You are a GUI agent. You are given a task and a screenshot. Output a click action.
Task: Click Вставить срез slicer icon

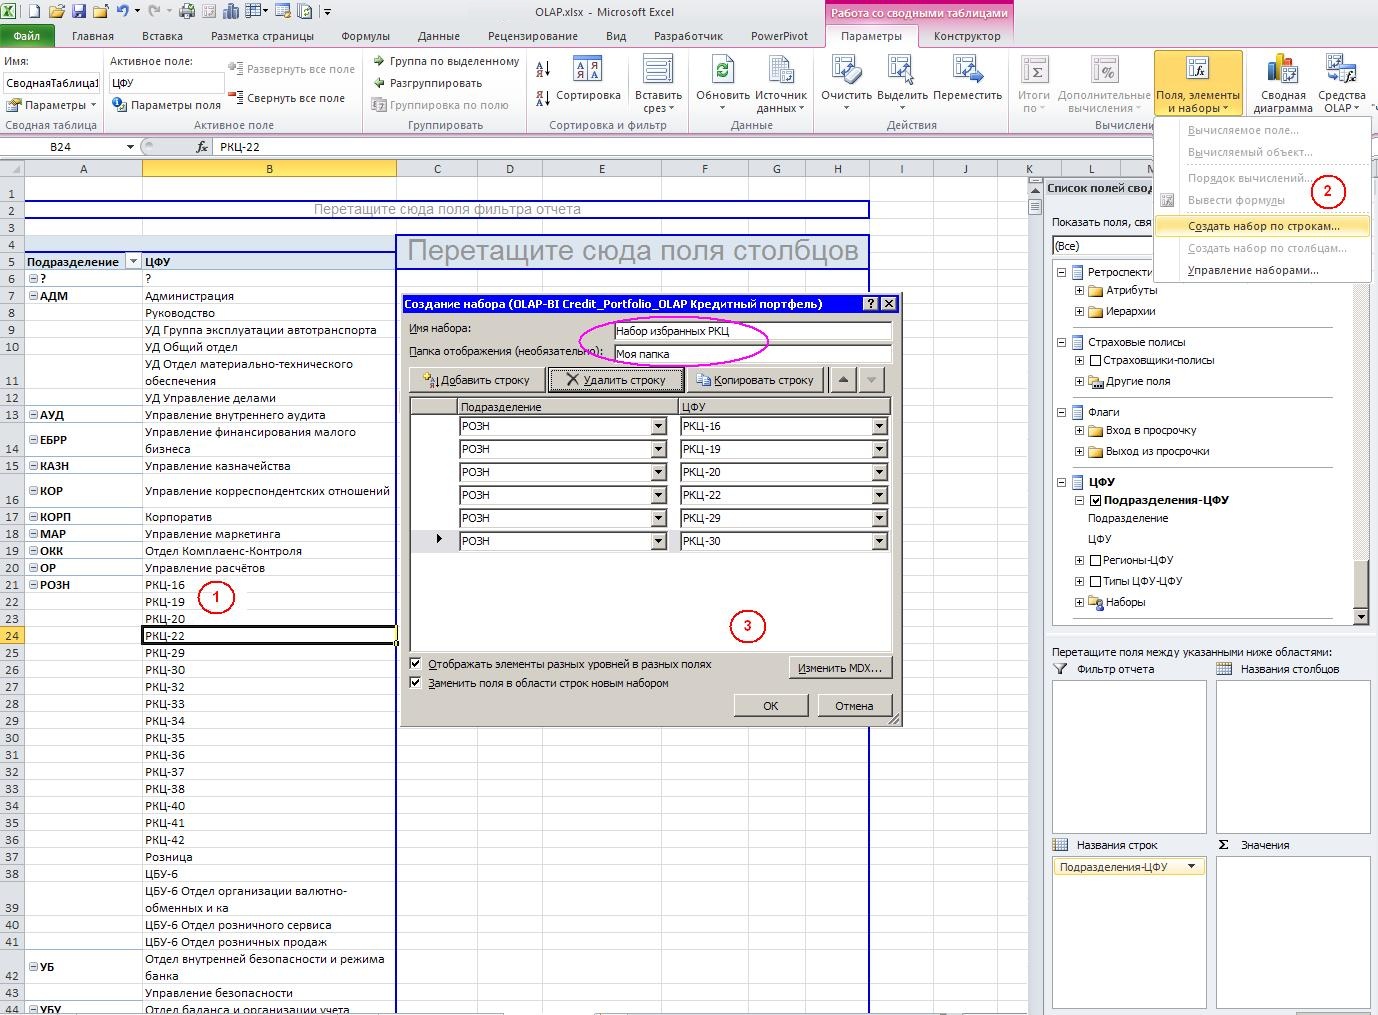[658, 69]
